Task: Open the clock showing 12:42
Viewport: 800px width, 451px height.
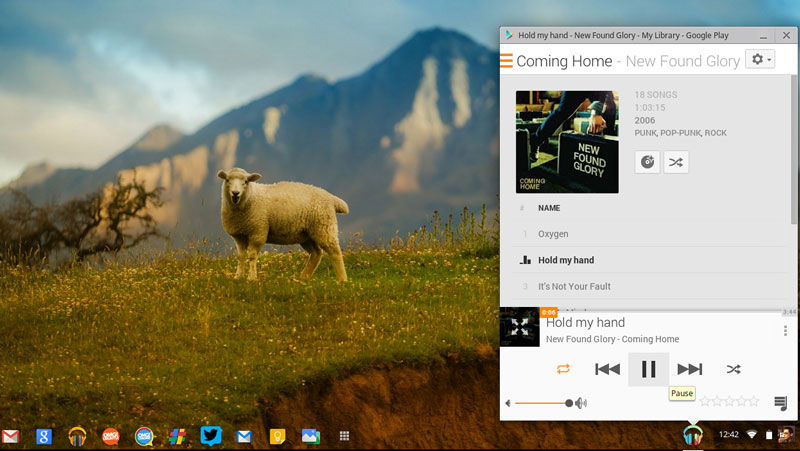Action: tap(729, 435)
